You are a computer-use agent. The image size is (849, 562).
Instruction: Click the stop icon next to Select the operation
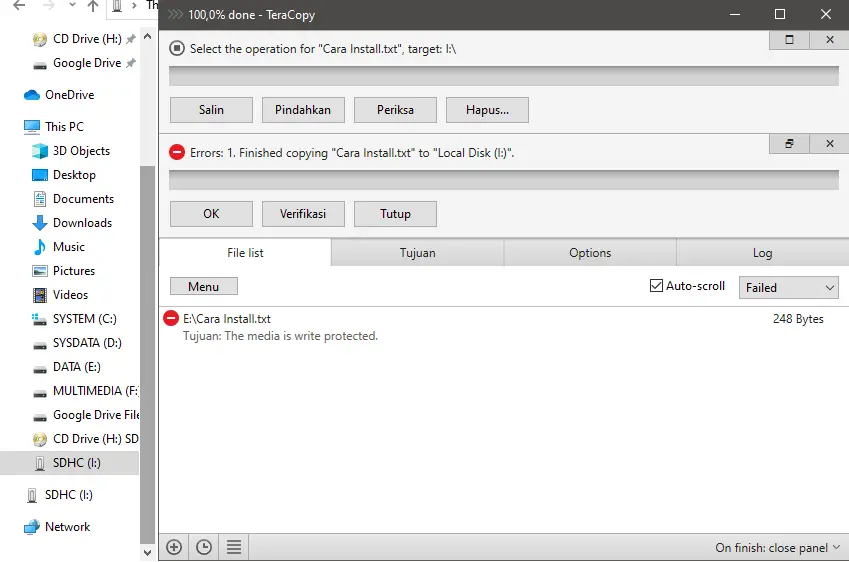click(x=177, y=48)
